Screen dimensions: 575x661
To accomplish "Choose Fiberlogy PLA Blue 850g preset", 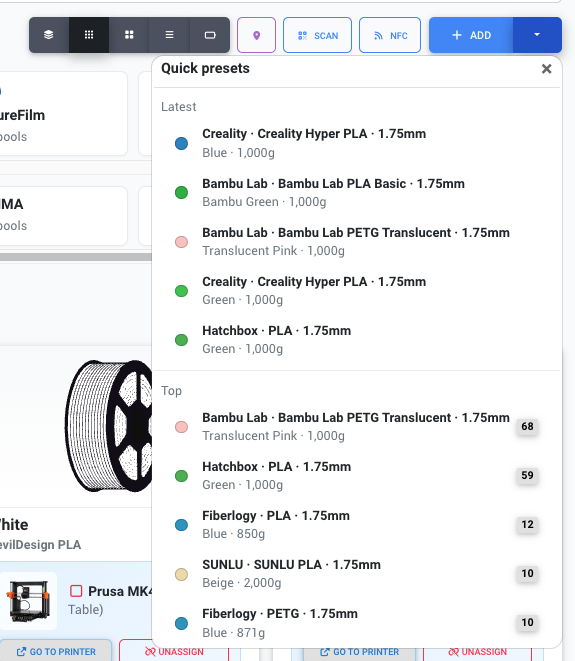I will point(357,524).
